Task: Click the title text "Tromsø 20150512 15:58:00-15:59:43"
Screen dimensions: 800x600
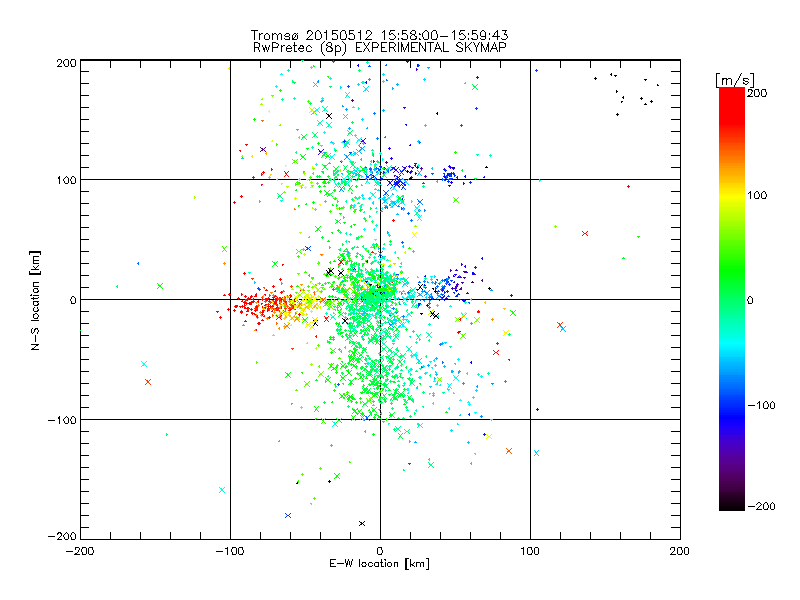Action: pos(379,35)
